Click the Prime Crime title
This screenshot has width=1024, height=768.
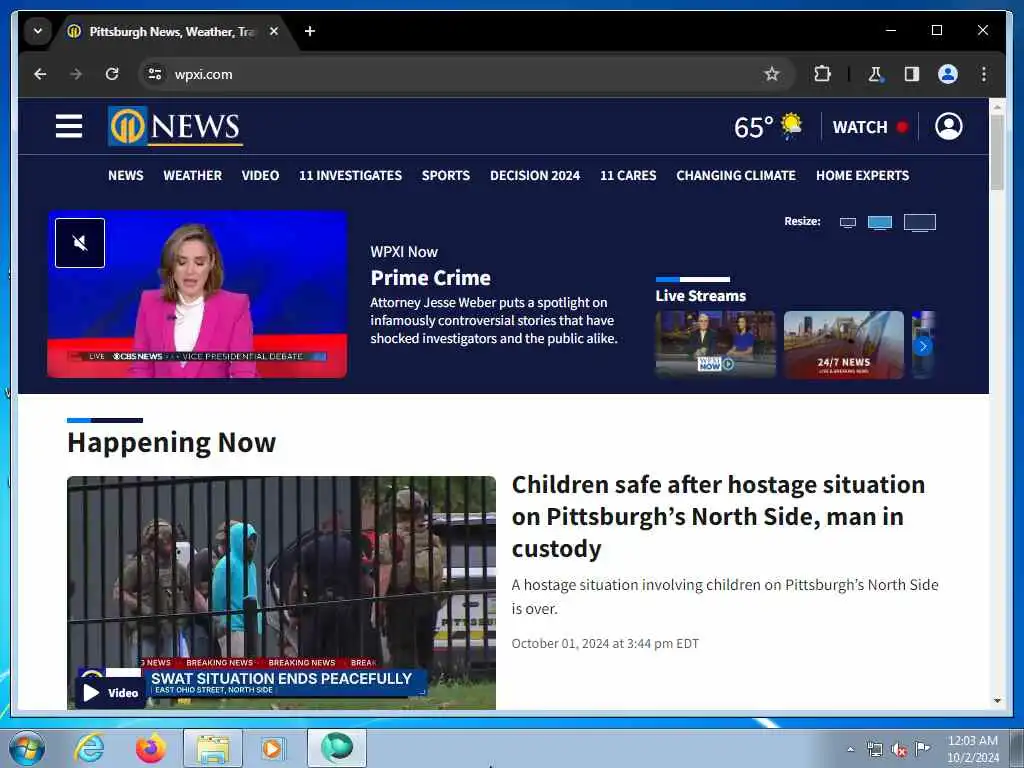point(430,278)
